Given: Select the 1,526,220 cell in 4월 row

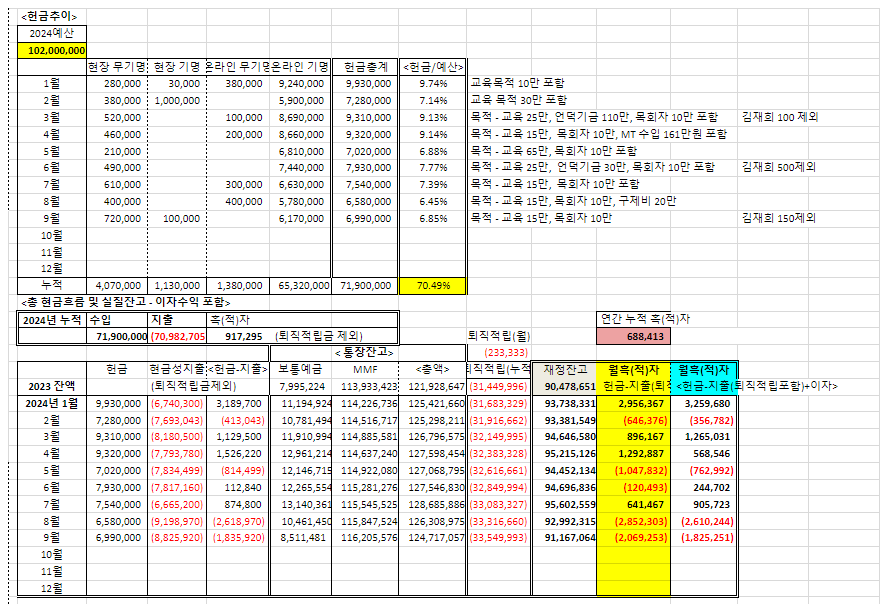Looking at the screenshot, I should (x=238, y=454).
